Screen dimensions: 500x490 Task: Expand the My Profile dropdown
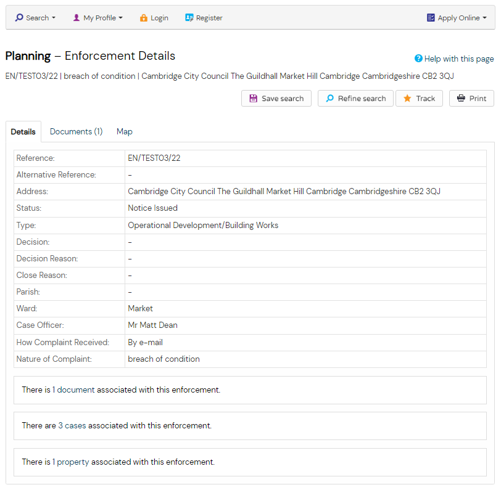click(98, 18)
